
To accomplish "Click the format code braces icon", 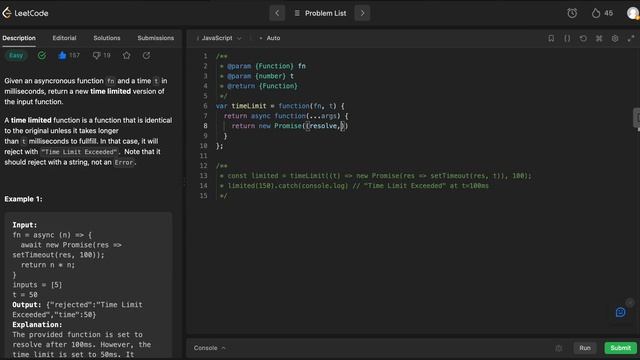I will point(567,38).
